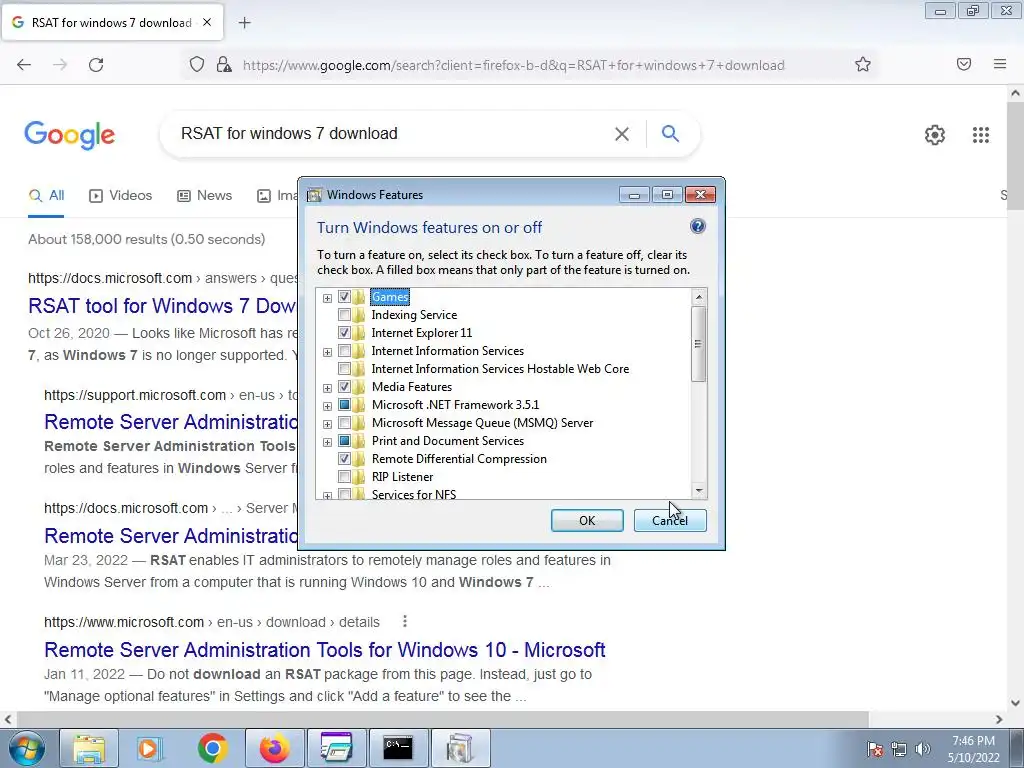Check the RIP Listener checkbox
The height and width of the screenshot is (768, 1024).
click(344, 477)
